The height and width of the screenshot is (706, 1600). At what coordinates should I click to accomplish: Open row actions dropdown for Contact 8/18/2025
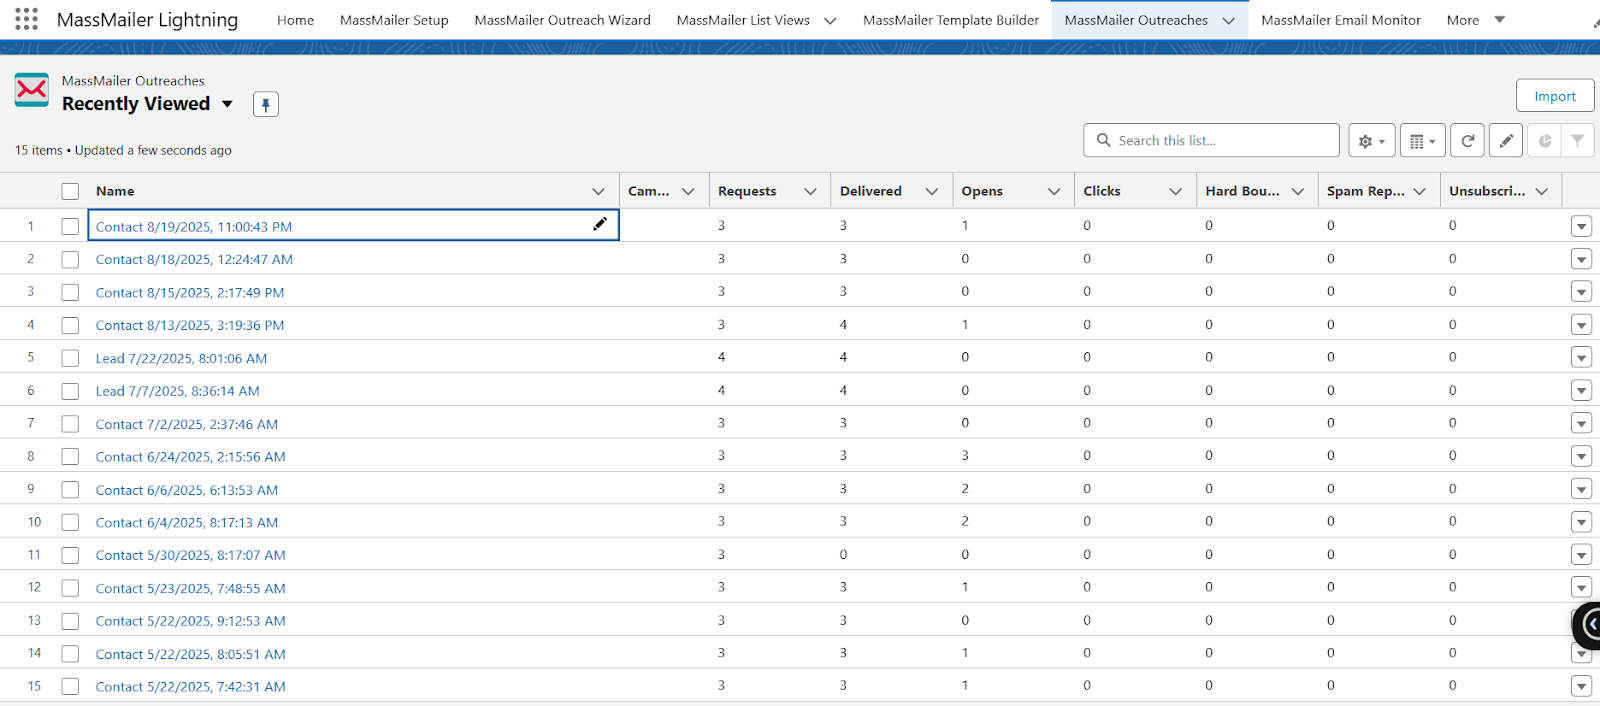pos(1580,260)
